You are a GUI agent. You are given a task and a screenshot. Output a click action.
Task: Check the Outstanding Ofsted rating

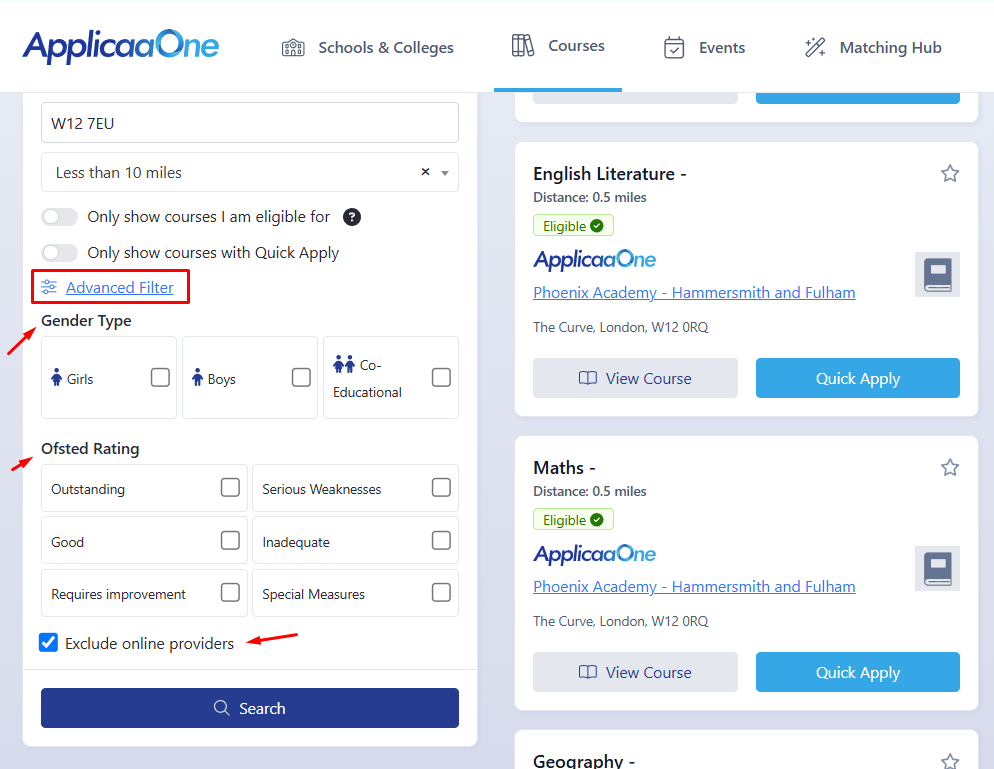click(230, 488)
